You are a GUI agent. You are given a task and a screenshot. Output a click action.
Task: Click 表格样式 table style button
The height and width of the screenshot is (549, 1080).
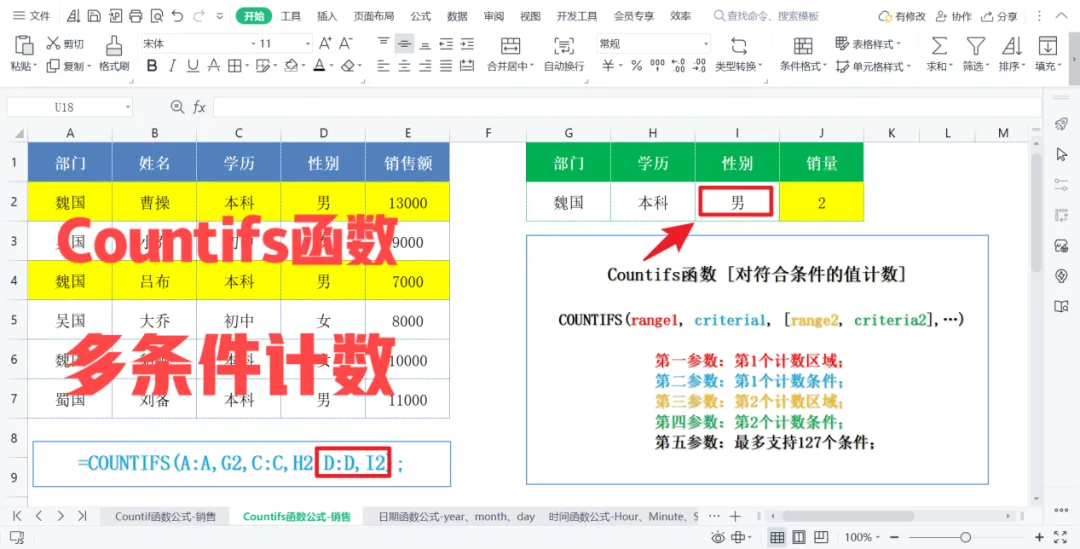click(868, 44)
